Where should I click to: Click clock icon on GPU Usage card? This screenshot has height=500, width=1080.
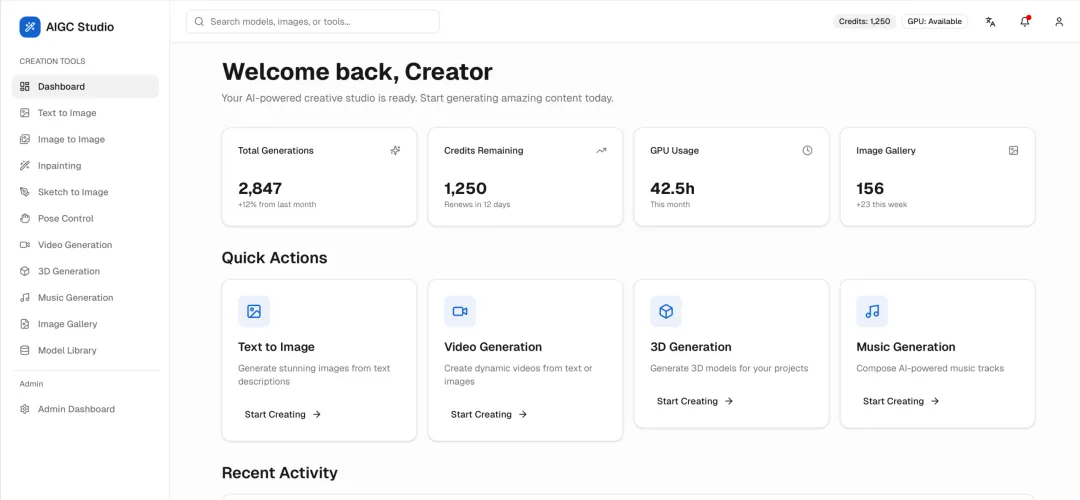[x=807, y=150]
